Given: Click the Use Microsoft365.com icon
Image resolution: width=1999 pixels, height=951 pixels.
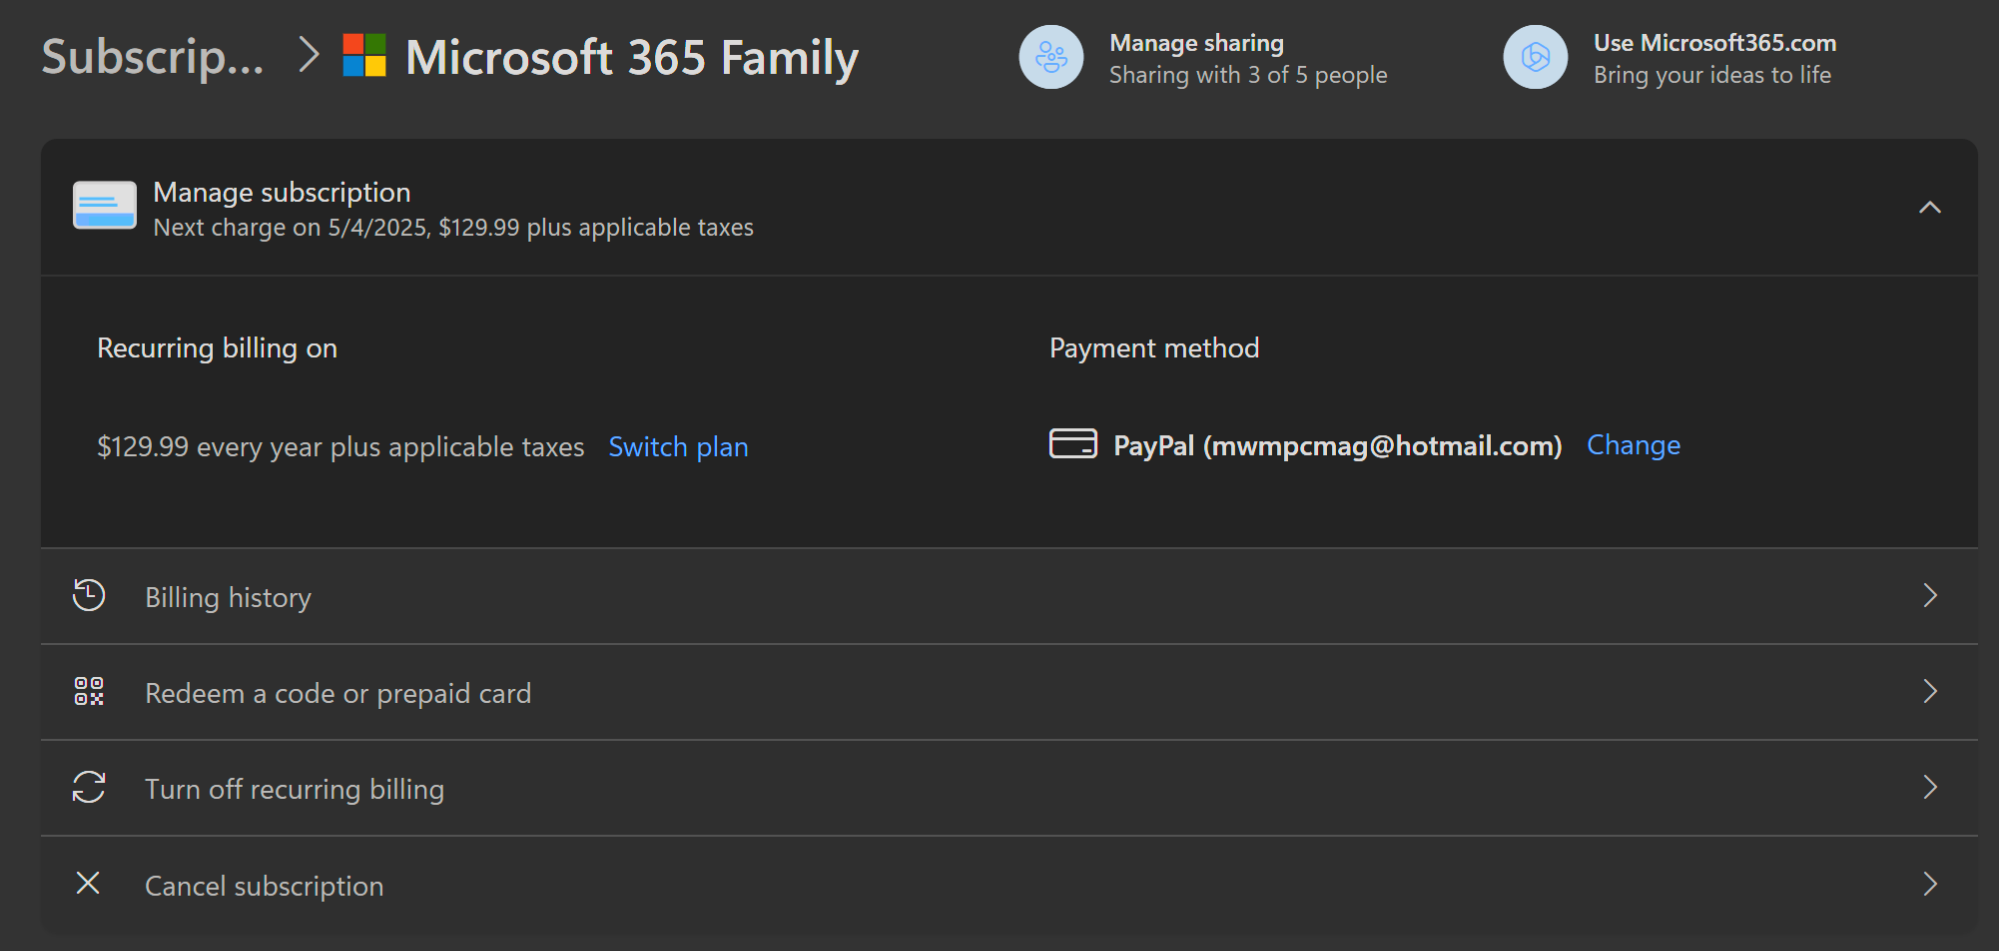Looking at the screenshot, I should coord(1535,58).
